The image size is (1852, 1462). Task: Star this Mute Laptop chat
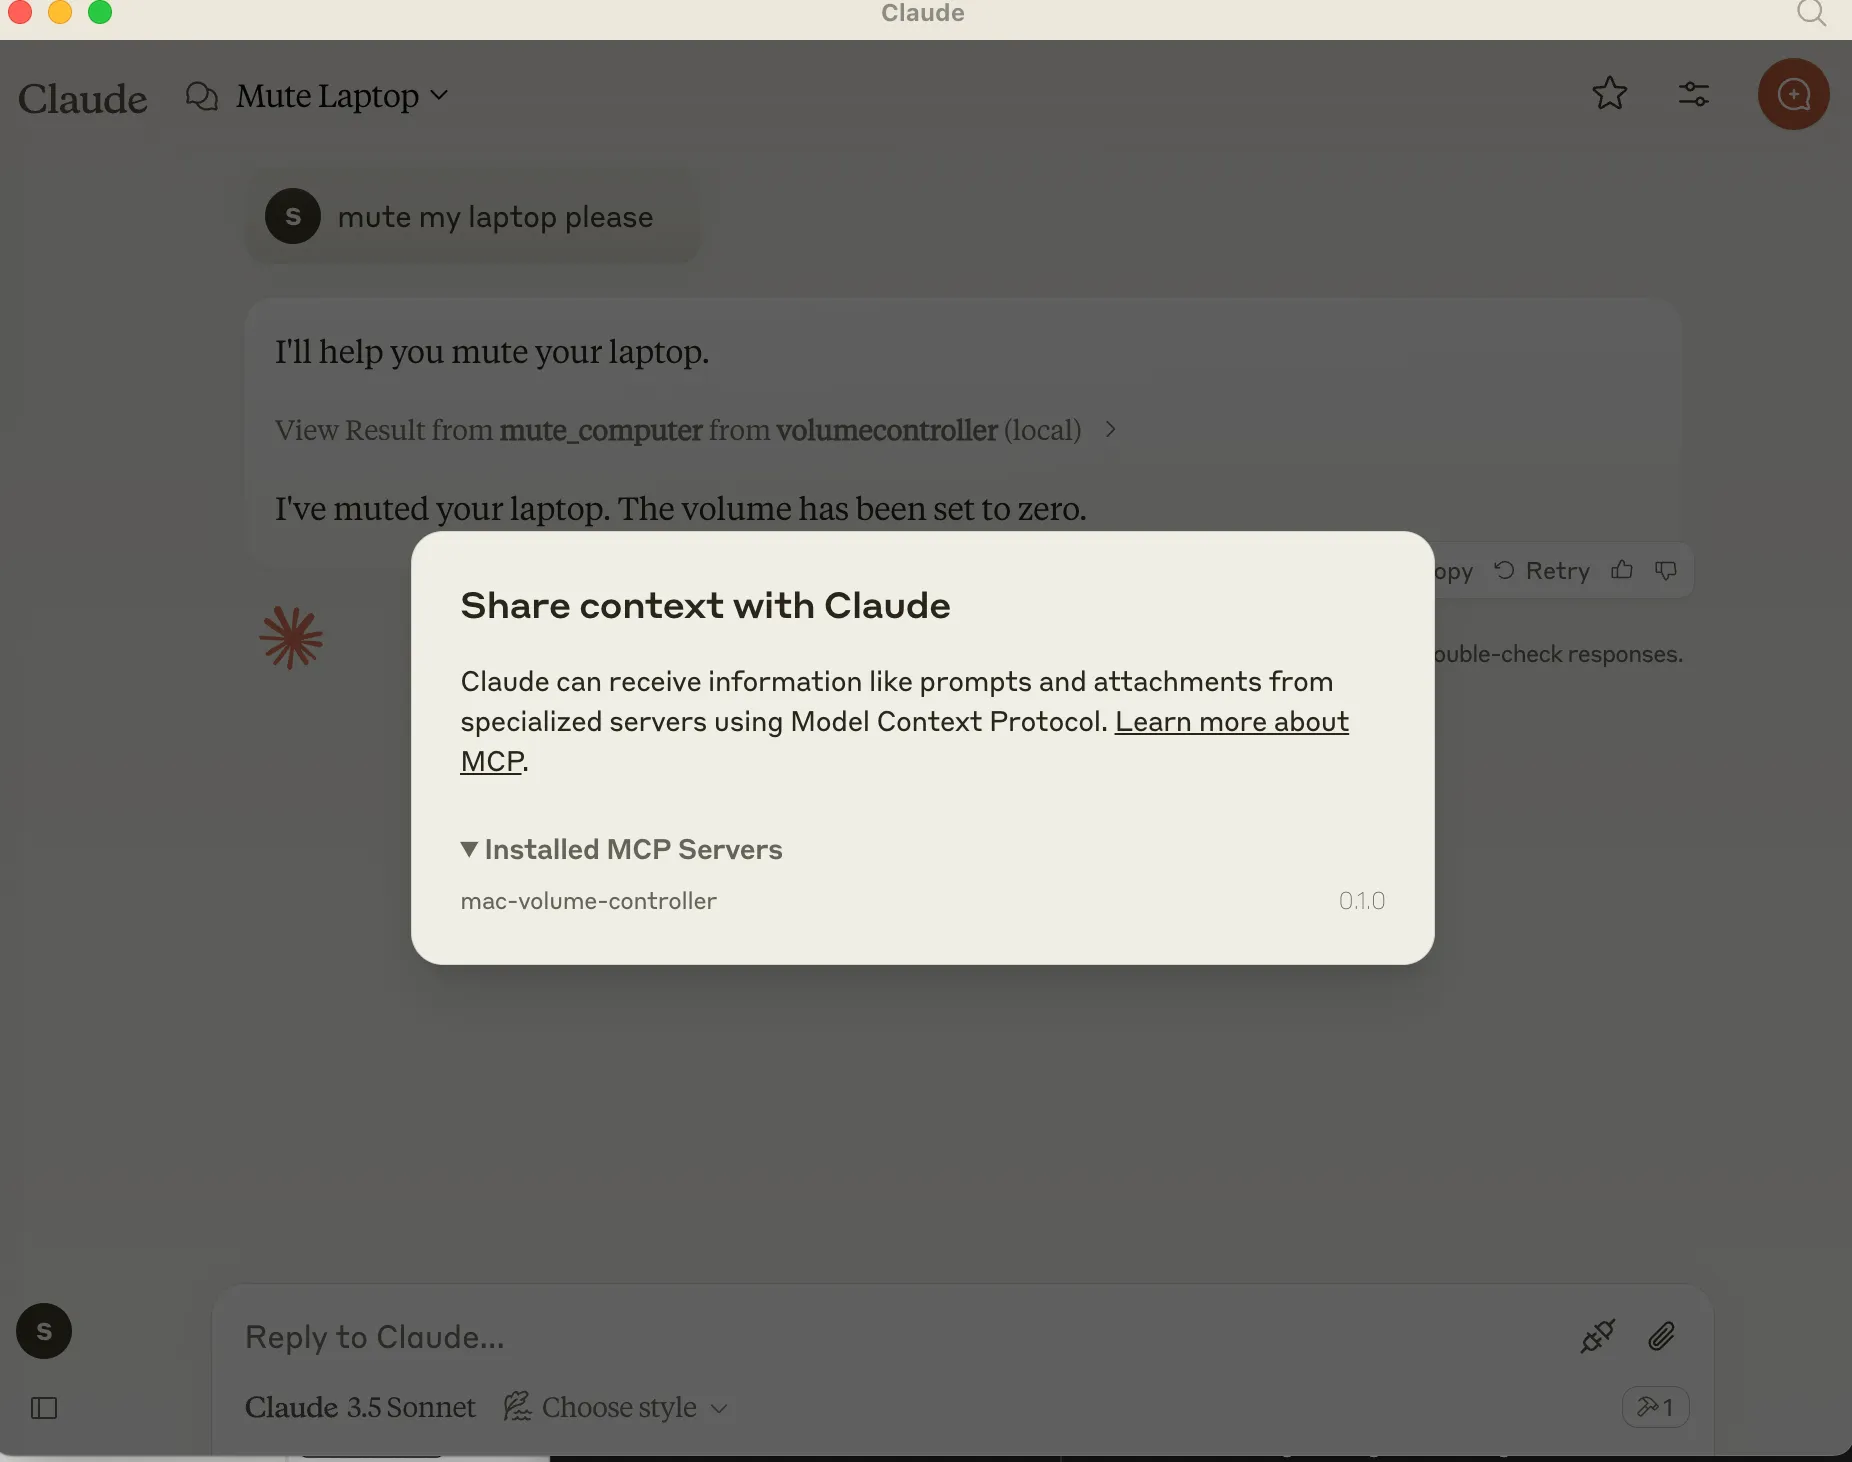pyautogui.click(x=1609, y=94)
